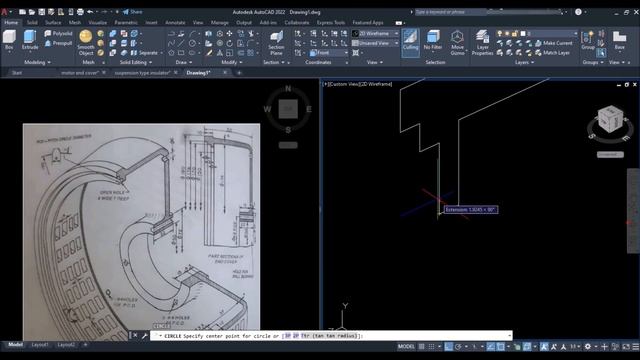Expand the Groups panel
Image resolution: width=640 pixels, height=360 pixels.
[593, 62]
